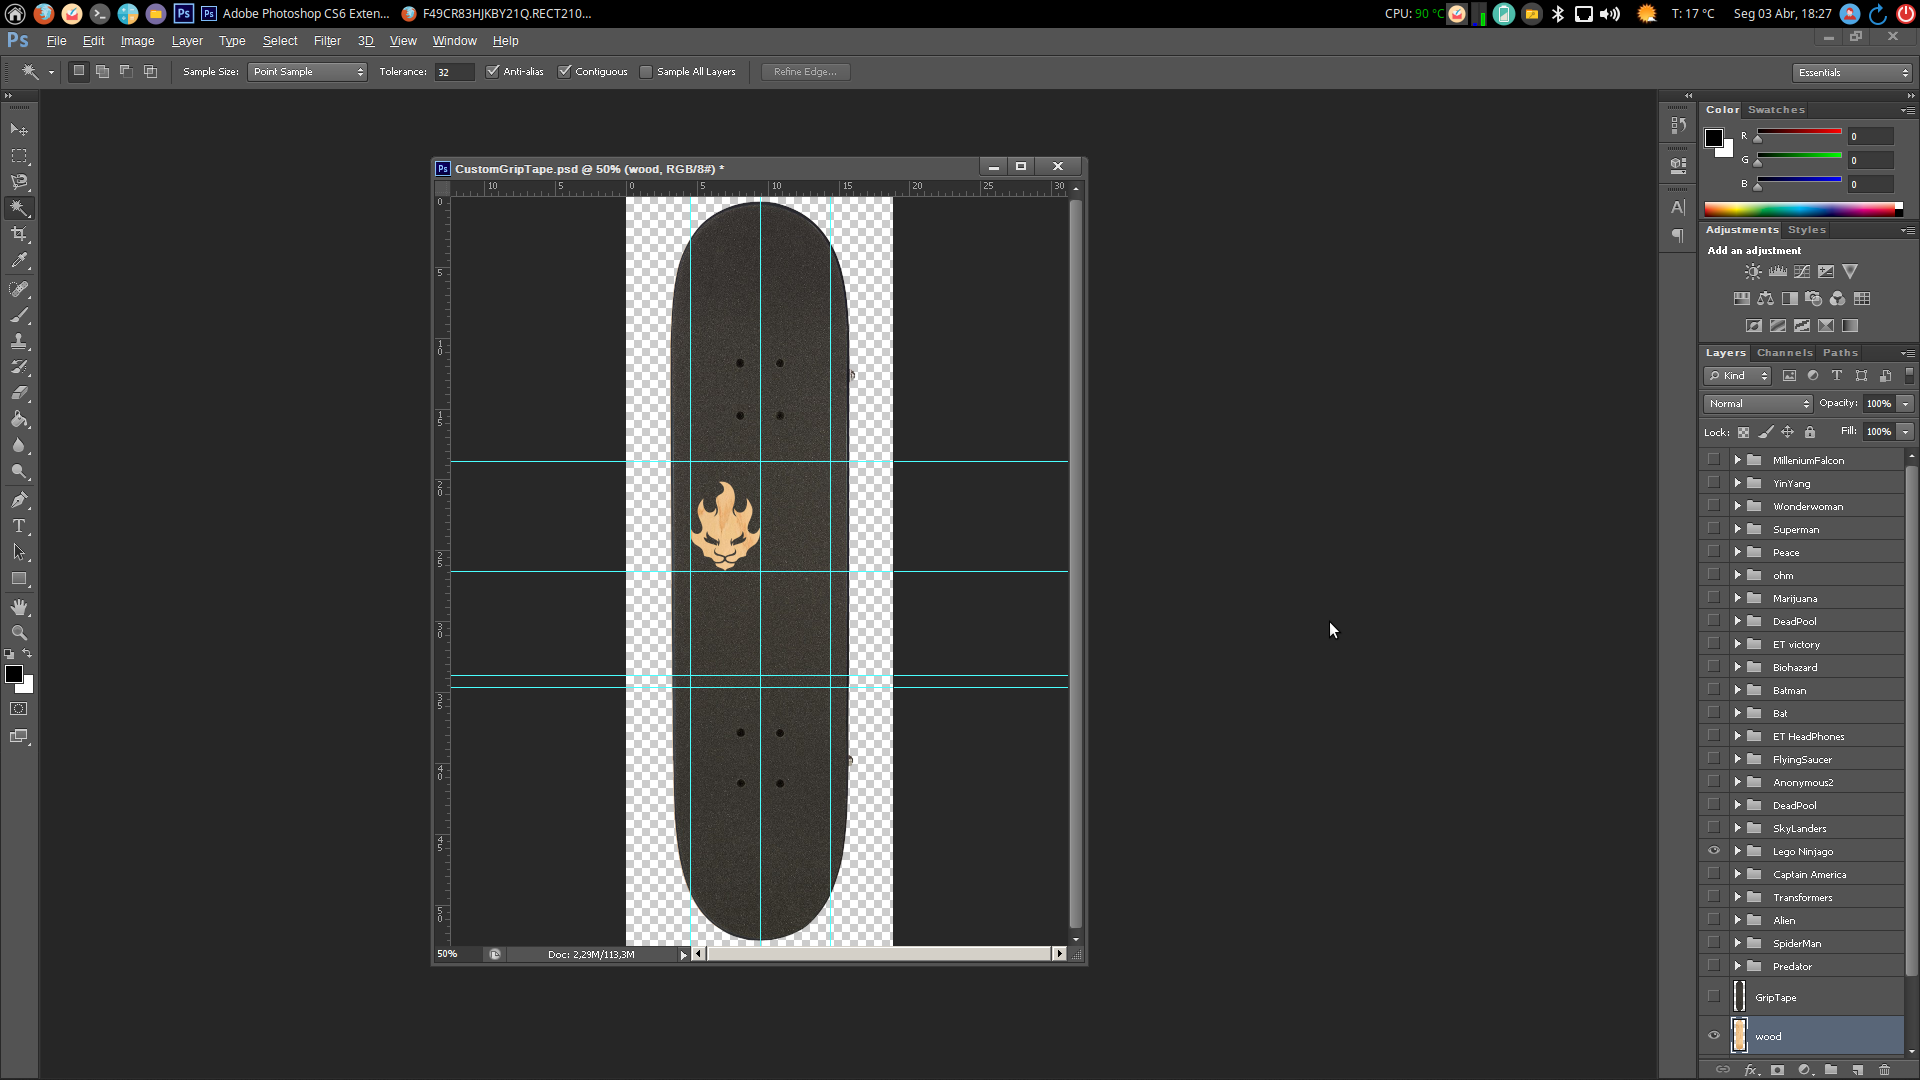Screen dimensions: 1920x1080
Task: Open the Filter menu
Action: tap(327, 41)
